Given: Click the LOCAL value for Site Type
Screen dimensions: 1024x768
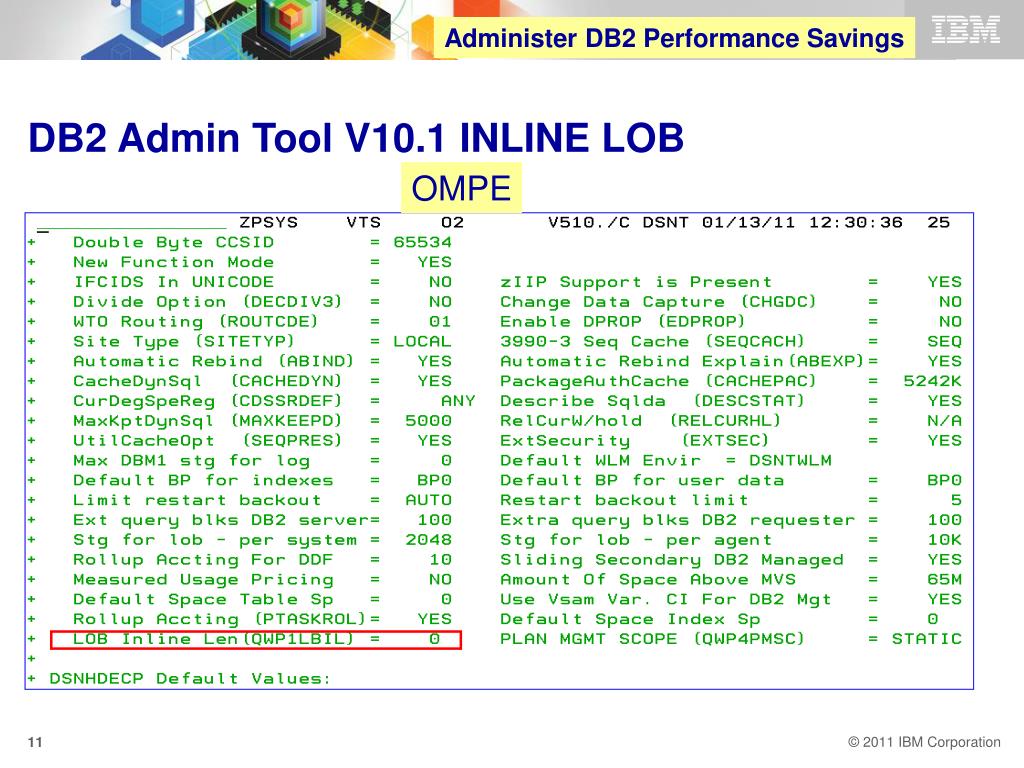Looking at the screenshot, I should [x=423, y=342].
